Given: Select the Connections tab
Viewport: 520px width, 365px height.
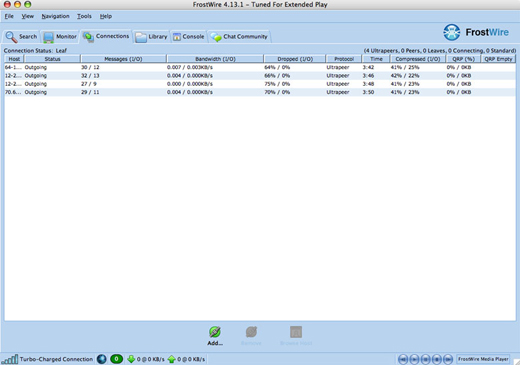Looking at the screenshot, I should click(x=106, y=36).
